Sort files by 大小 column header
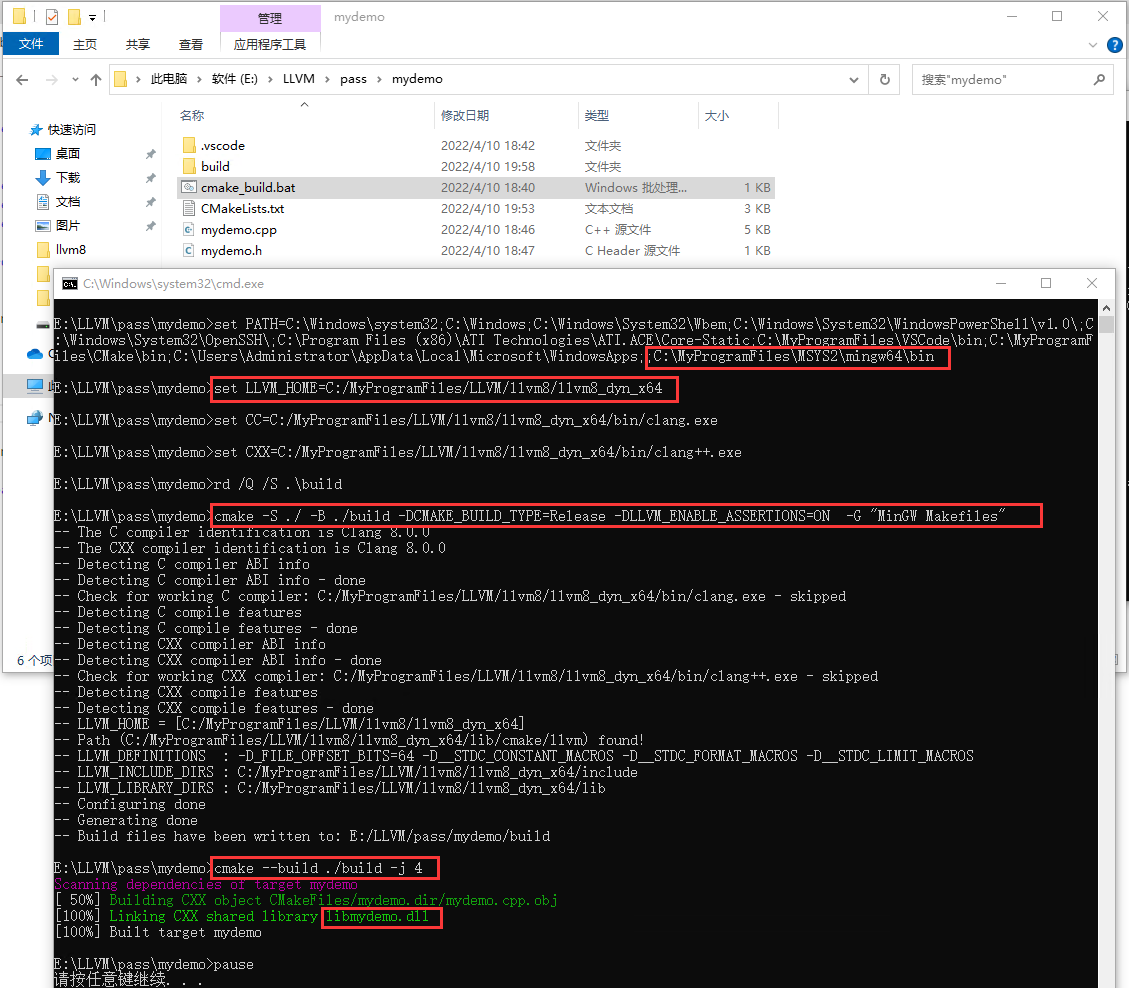 click(x=716, y=115)
